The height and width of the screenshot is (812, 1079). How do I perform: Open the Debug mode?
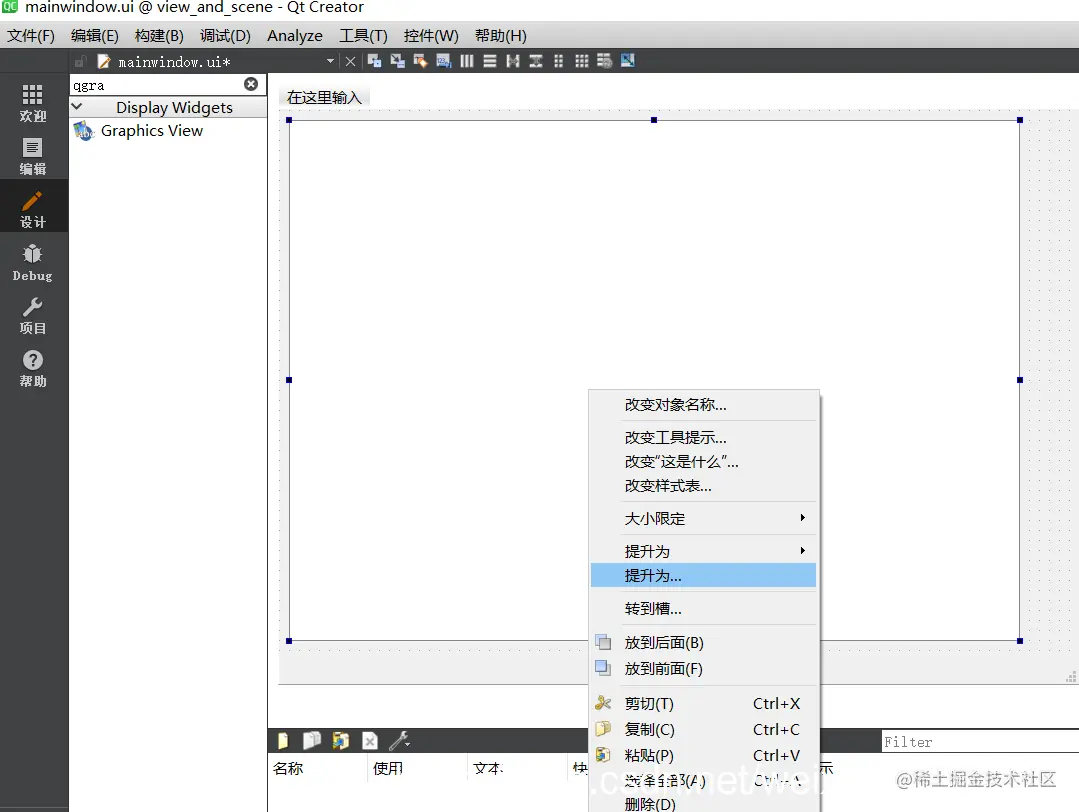(33, 263)
